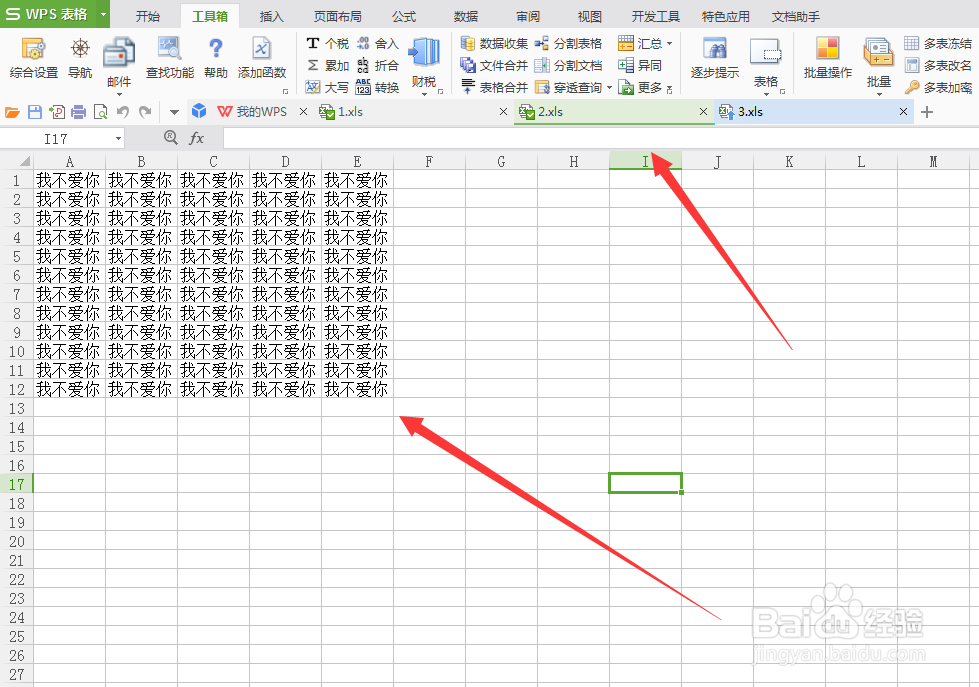Open the 特色应用 ribbon tab
979x687 pixels.
click(726, 16)
